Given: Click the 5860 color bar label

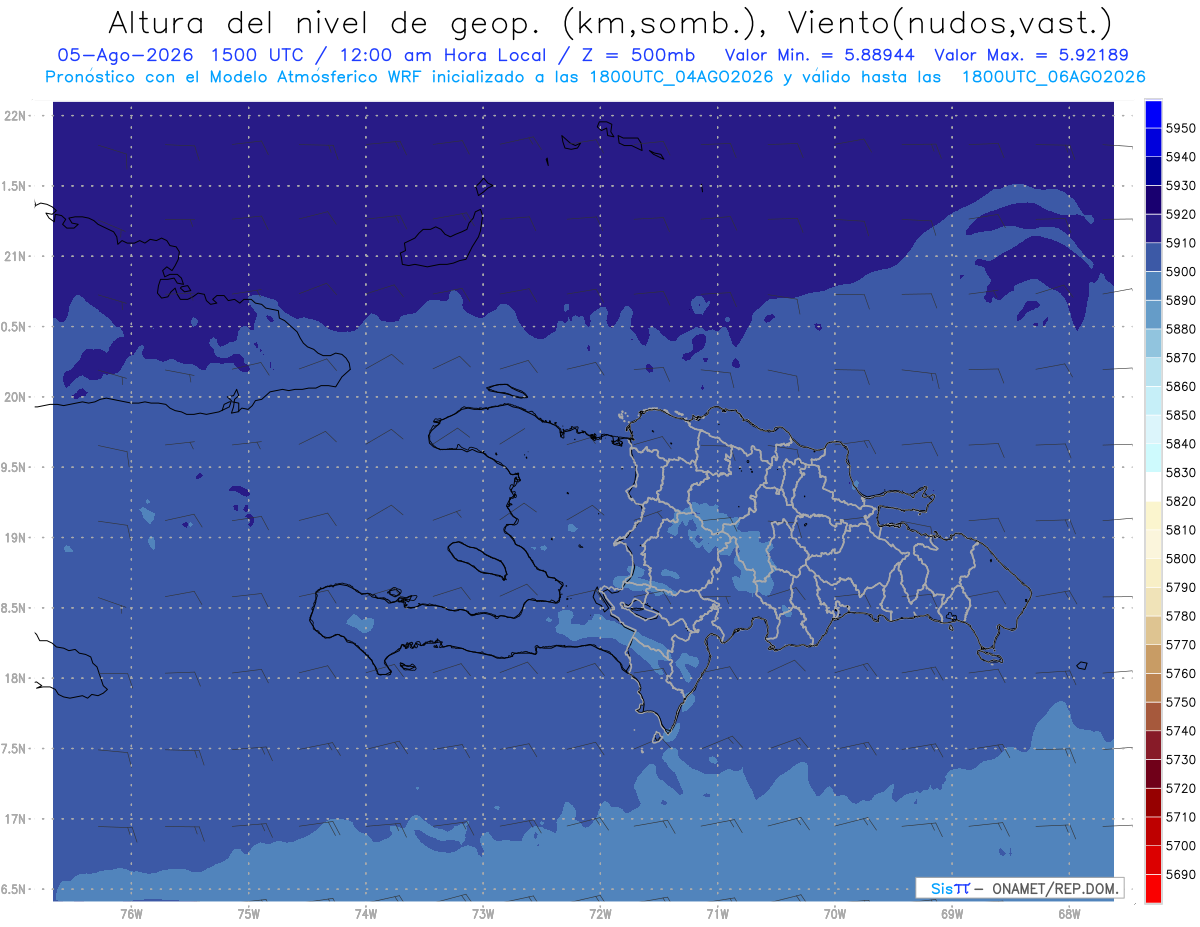Looking at the screenshot, I should click(1181, 386).
